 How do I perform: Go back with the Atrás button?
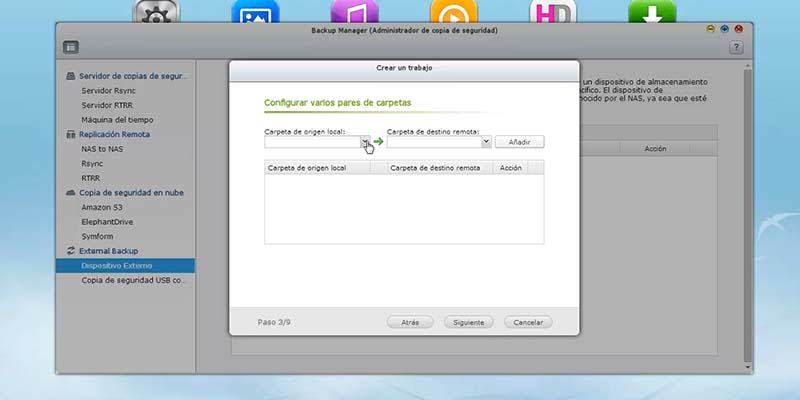[410, 322]
